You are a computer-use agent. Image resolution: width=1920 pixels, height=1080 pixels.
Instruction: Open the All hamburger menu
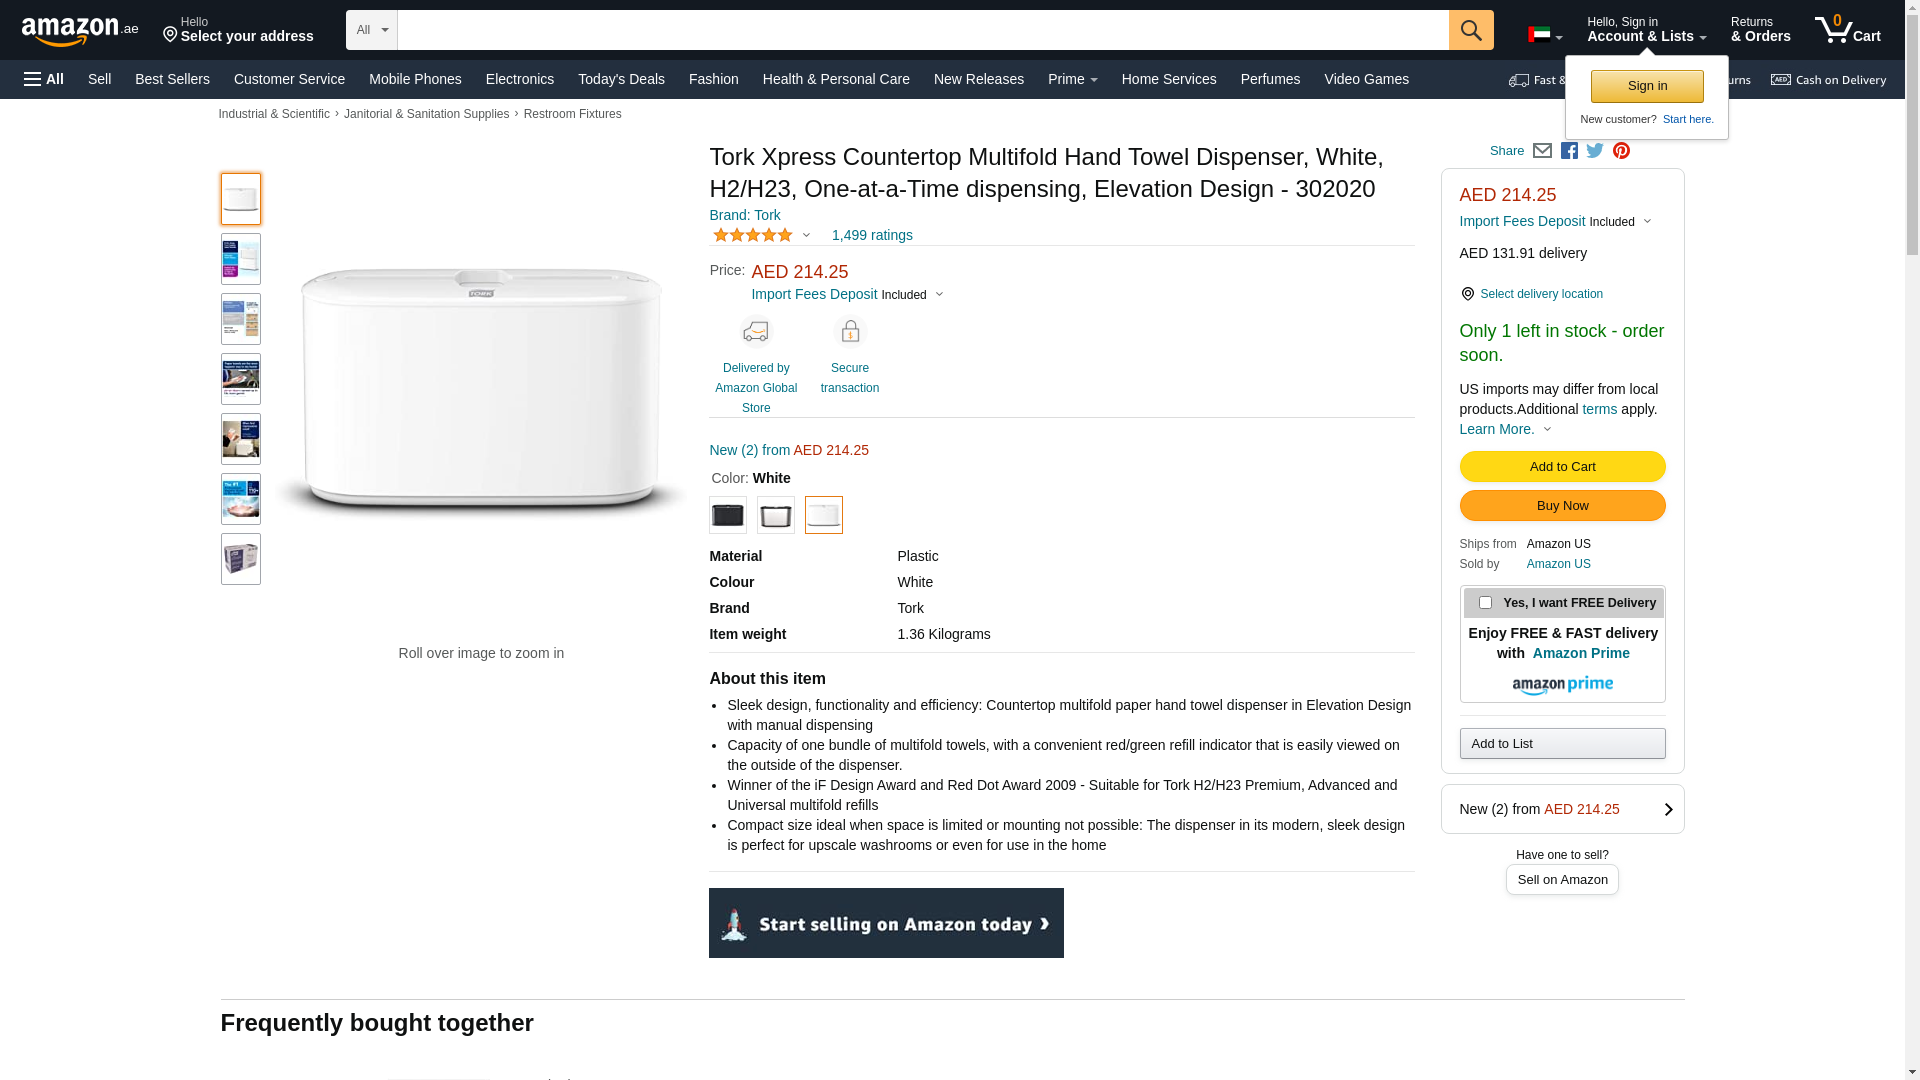point(44,79)
